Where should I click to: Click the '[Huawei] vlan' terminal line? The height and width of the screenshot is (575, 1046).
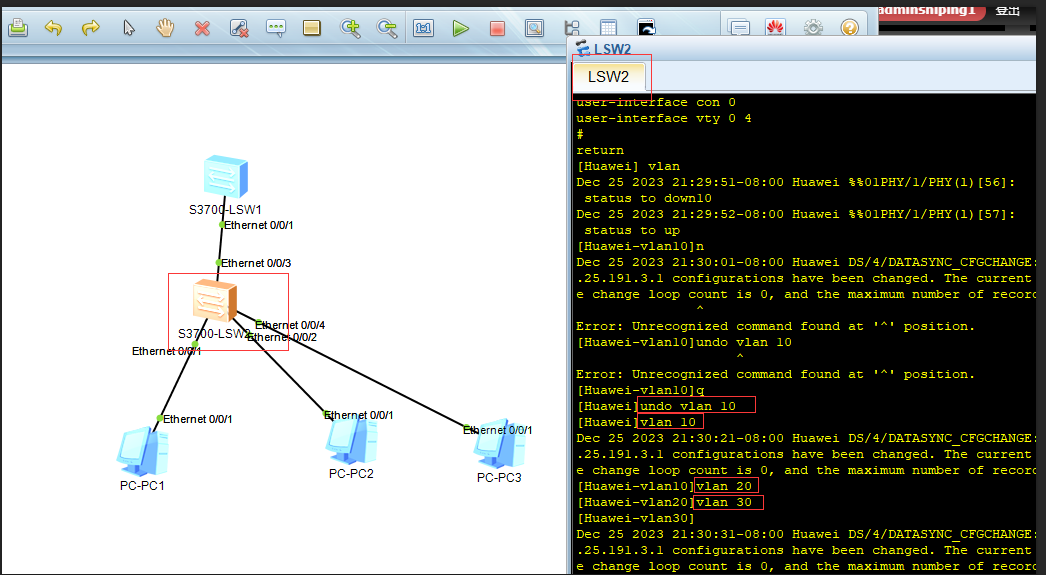coord(628,166)
